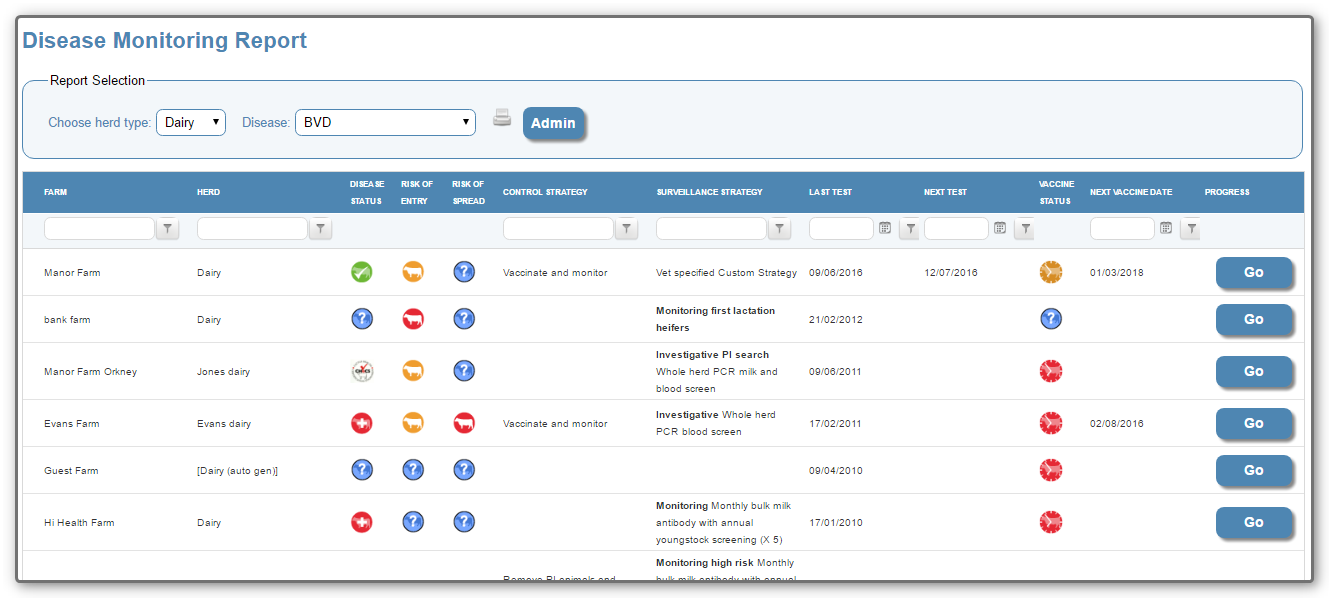The image size is (1329, 598).
Task: Open the Next Test calendar picker
Action: pyautogui.click(x=1000, y=228)
